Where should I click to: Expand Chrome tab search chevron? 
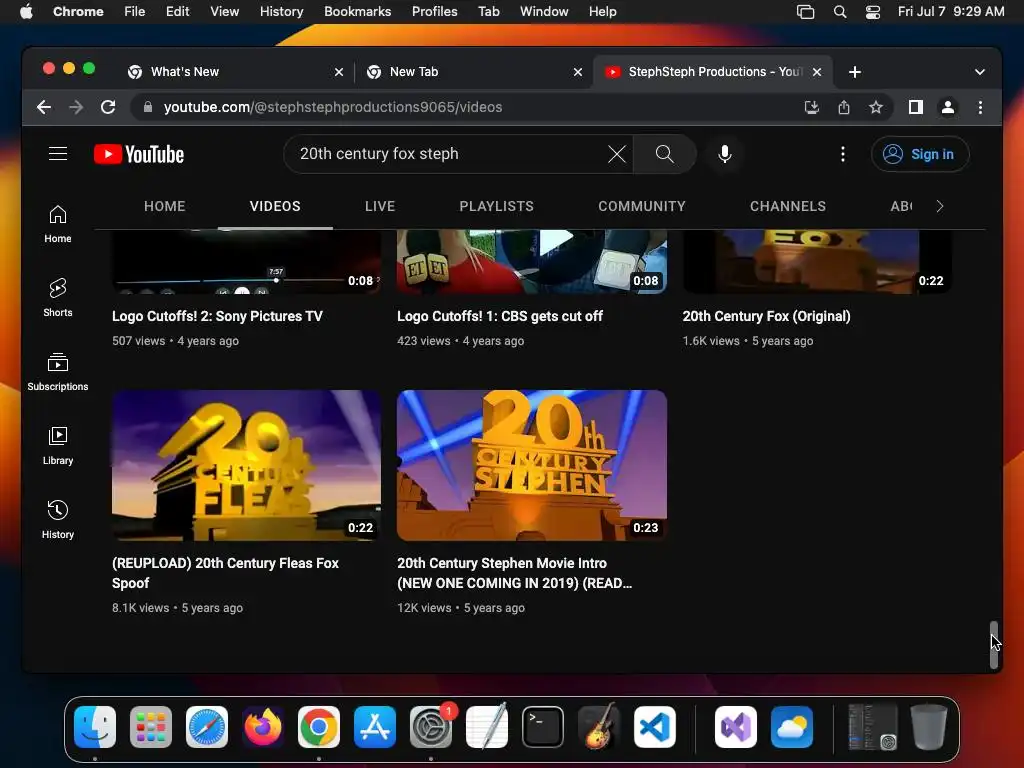[x=980, y=72]
